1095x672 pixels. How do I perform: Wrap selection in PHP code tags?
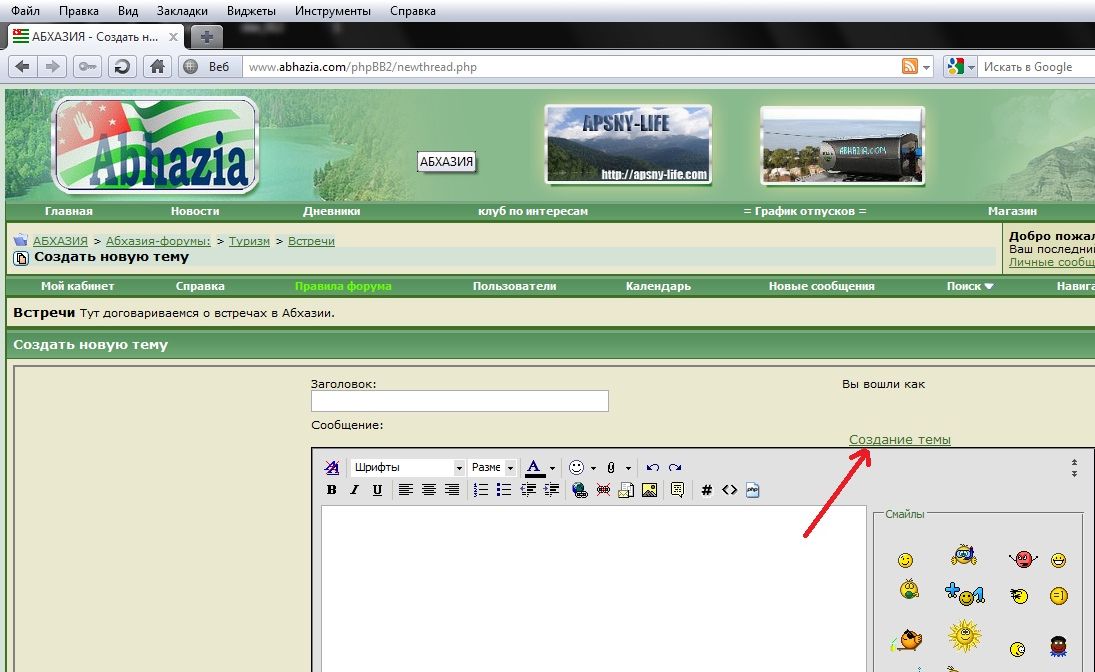click(x=753, y=490)
